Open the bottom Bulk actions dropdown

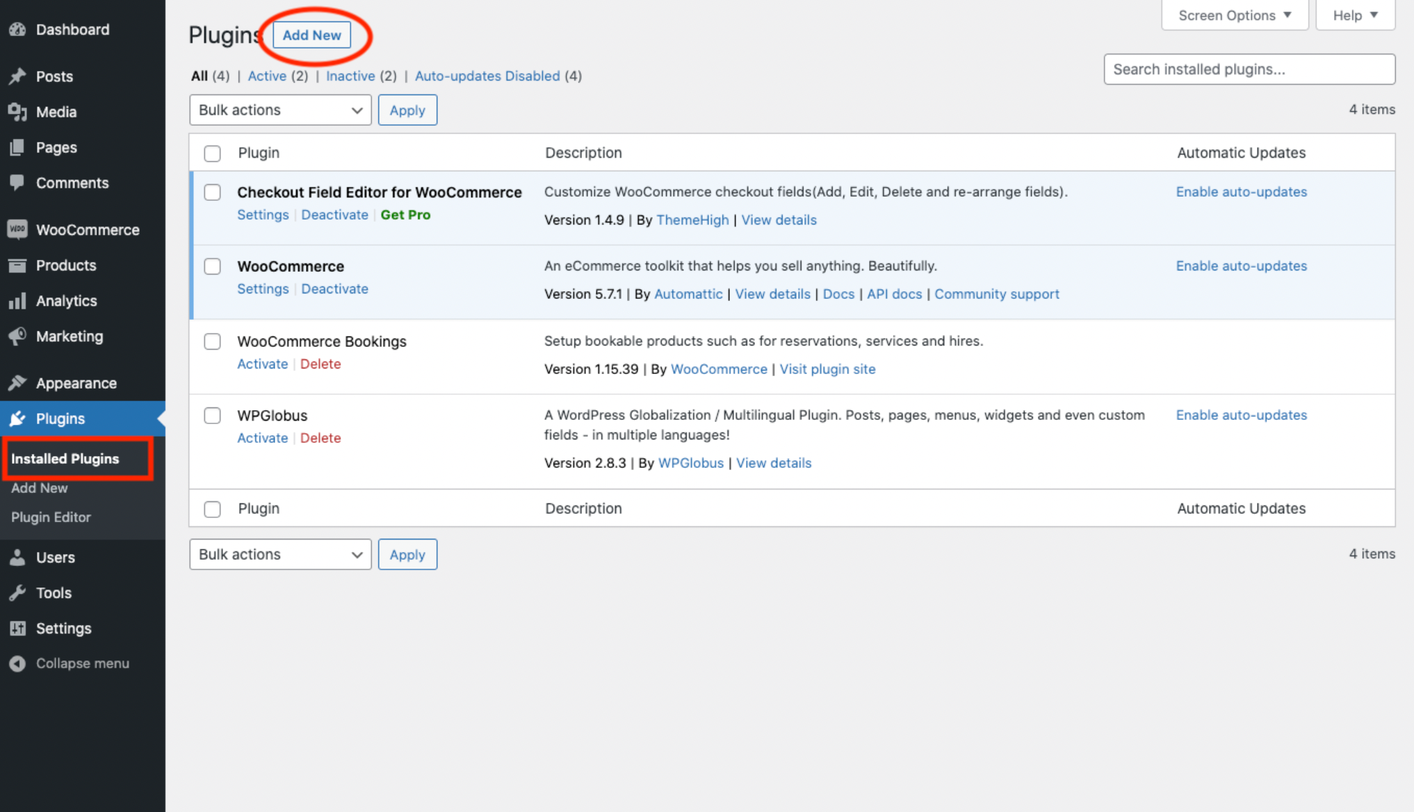click(x=280, y=554)
